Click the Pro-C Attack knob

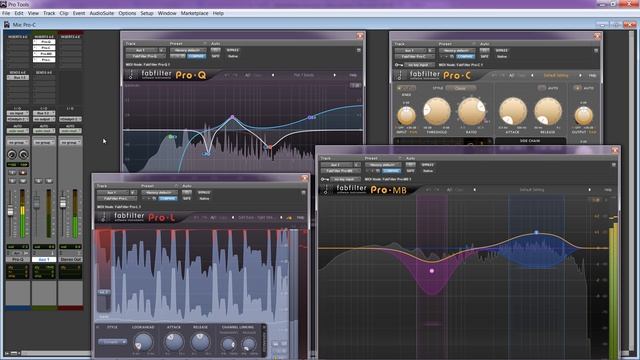pyautogui.click(x=513, y=111)
